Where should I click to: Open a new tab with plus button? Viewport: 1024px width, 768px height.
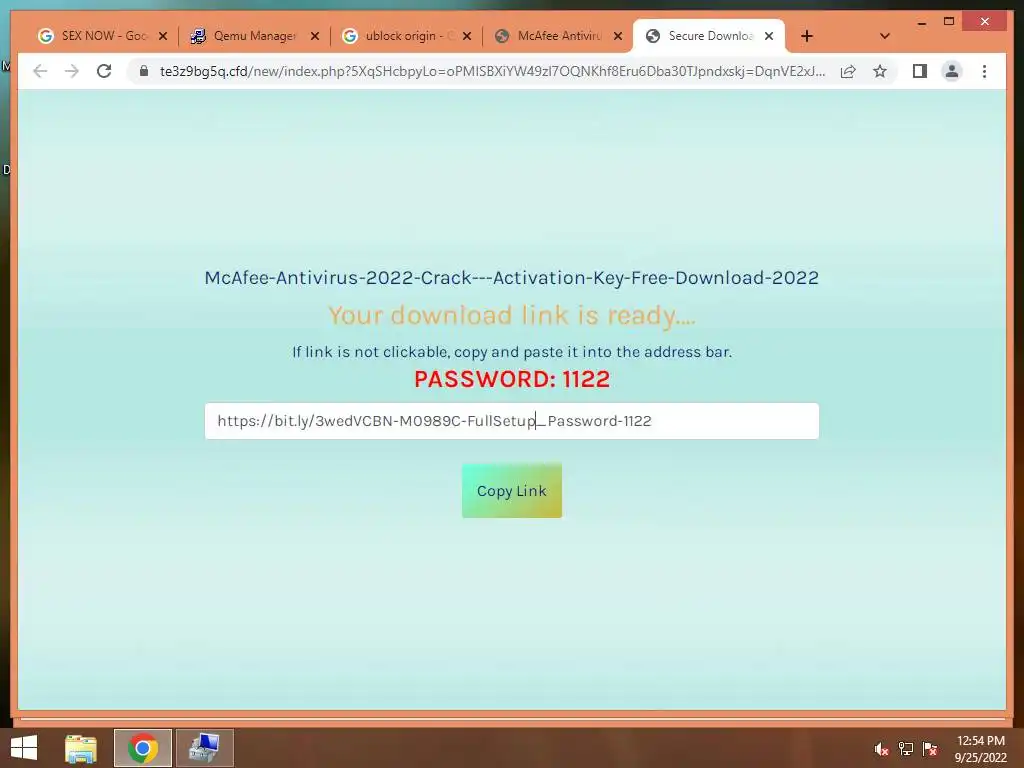coord(807,36)
